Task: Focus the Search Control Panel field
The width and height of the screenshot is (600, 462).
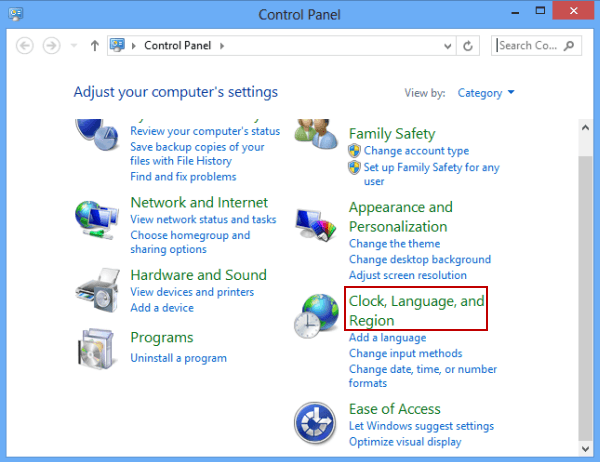Action: (x=530, y=46)
